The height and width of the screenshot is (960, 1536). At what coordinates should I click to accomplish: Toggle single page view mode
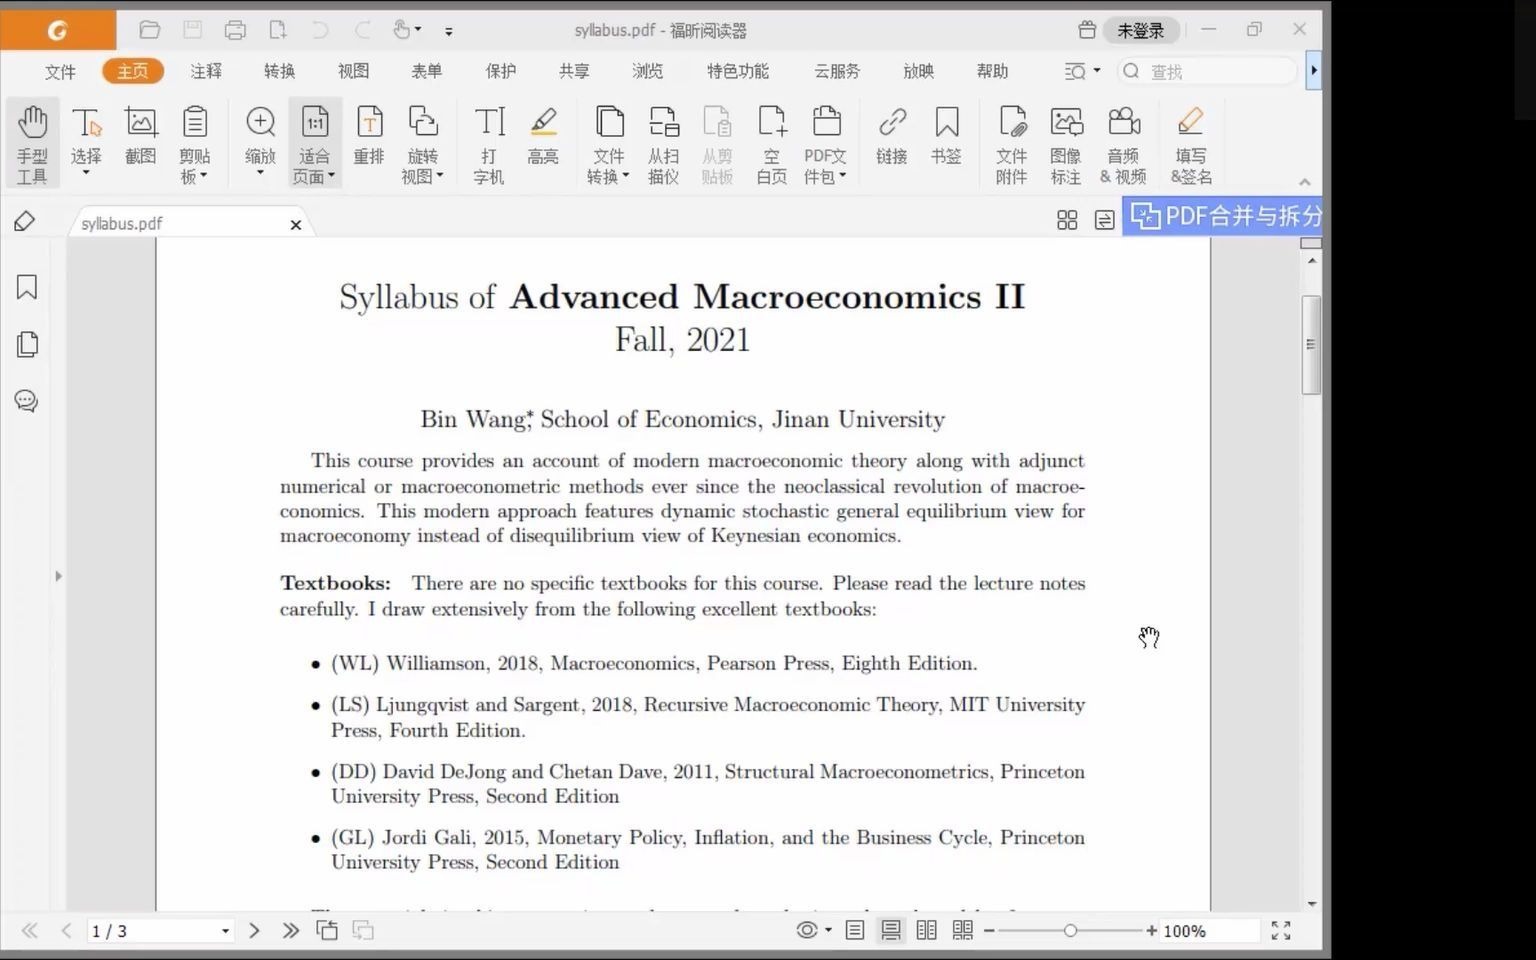(x=855, y=930)
